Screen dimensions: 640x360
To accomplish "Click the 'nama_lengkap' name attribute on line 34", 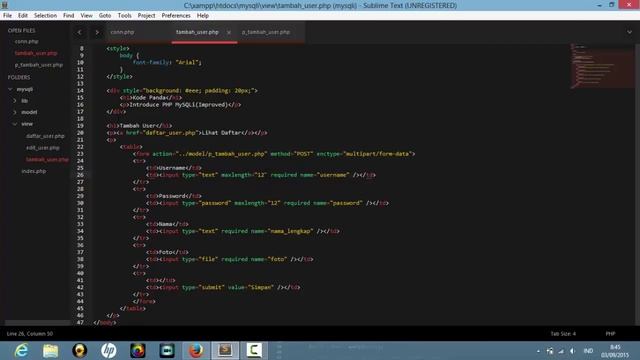I will tap(291, 231).
